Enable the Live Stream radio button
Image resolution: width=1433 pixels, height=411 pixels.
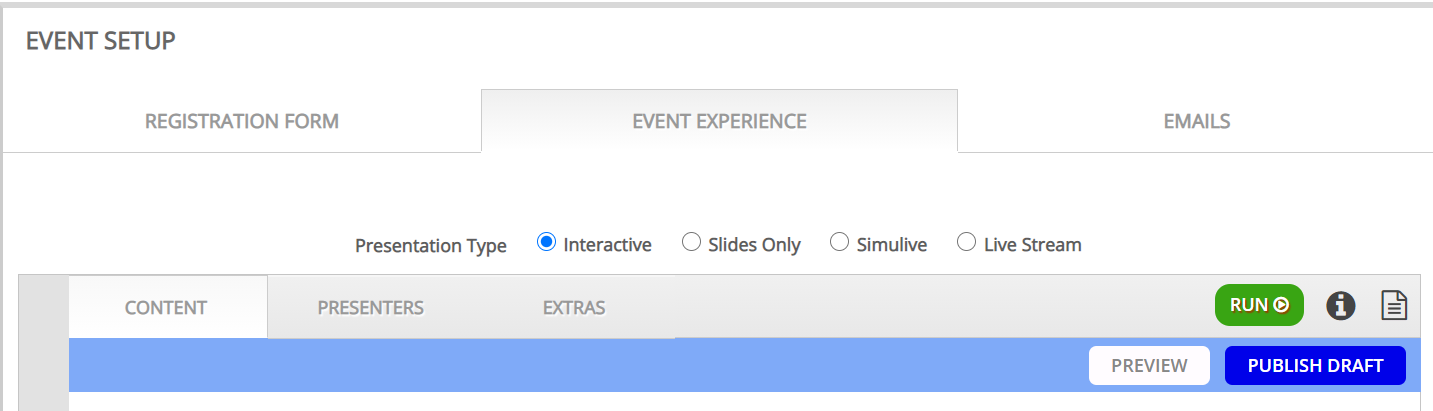pyautogui.click(x=966, y=242)
